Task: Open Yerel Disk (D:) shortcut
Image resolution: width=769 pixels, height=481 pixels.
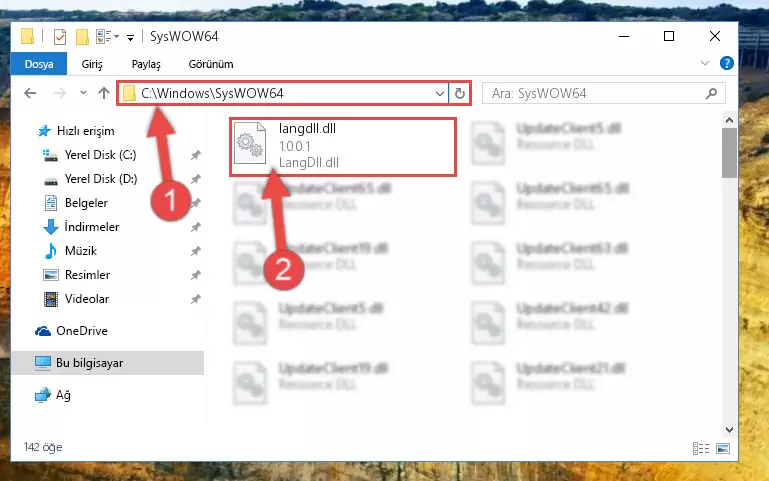Action: [x=101, y=179]
